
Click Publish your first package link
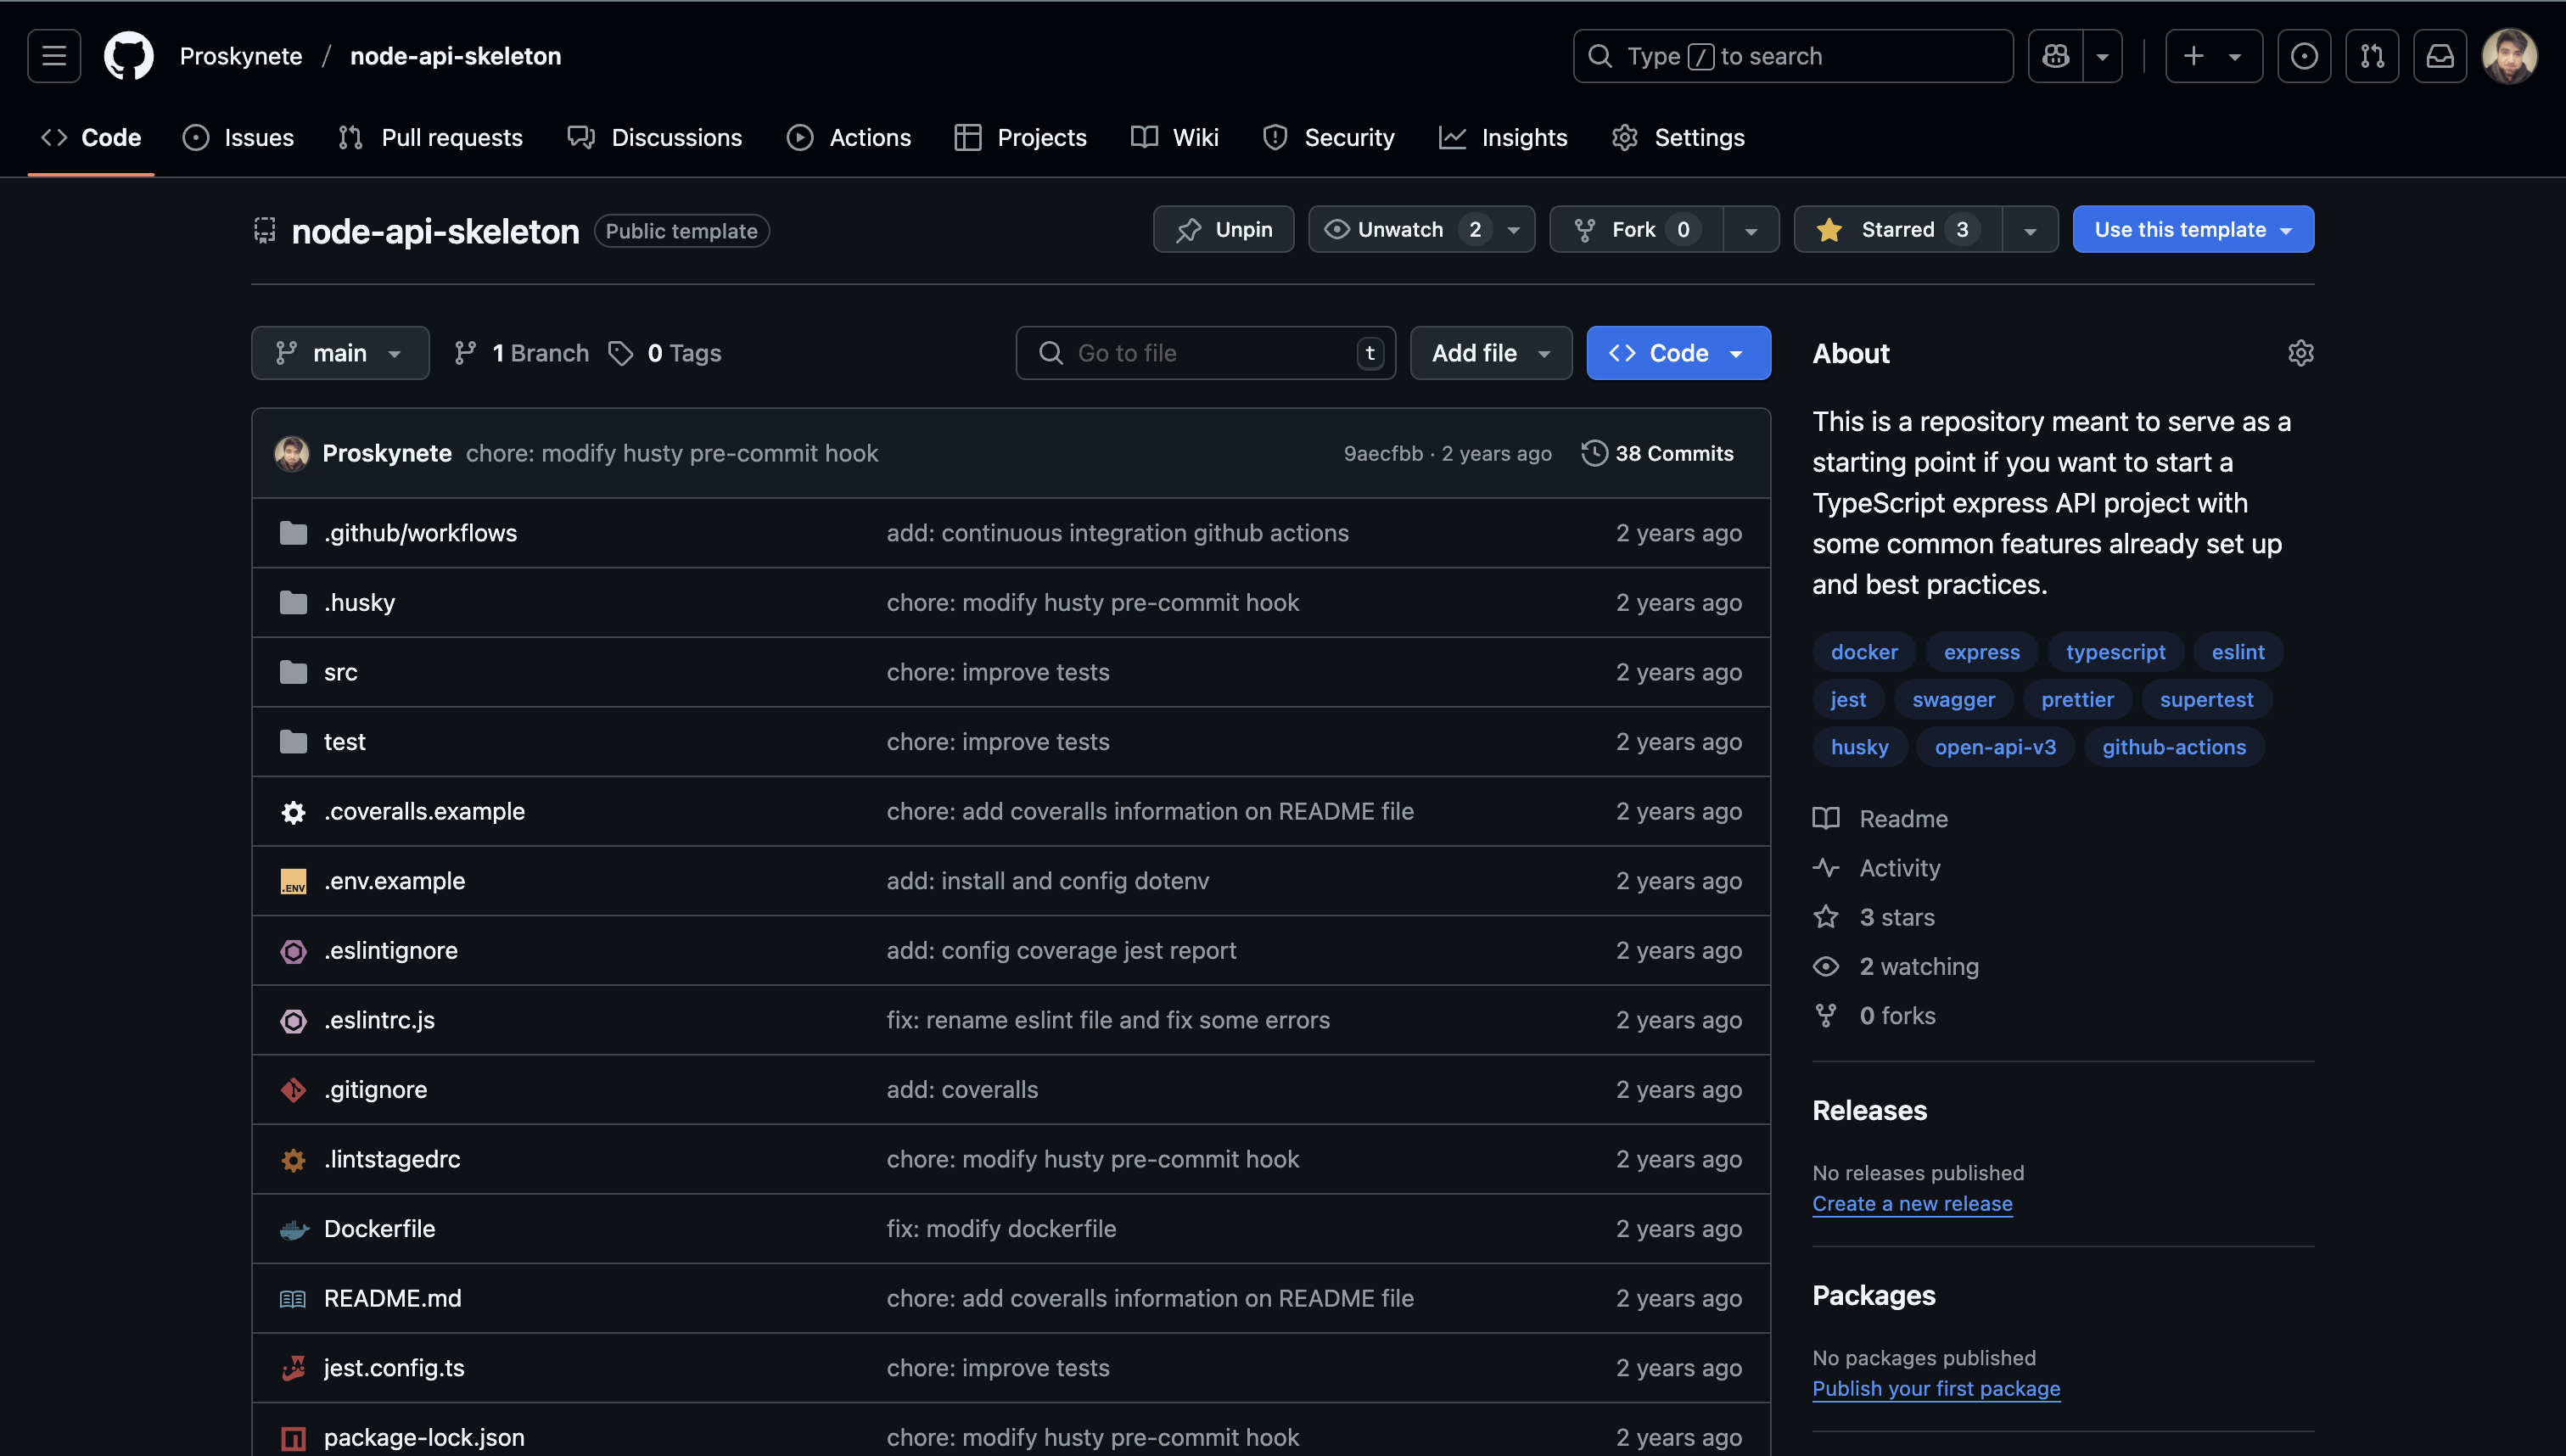[x=1936, y=1388]
